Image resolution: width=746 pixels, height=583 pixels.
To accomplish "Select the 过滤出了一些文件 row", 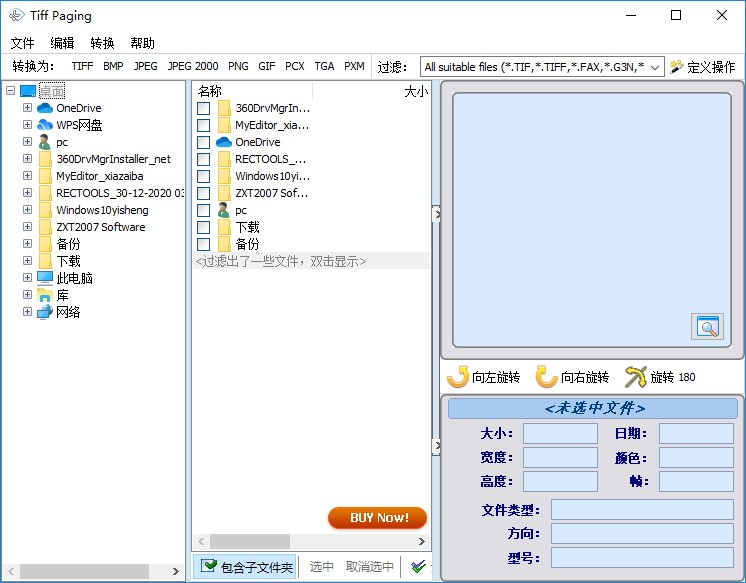I will 311,261.
